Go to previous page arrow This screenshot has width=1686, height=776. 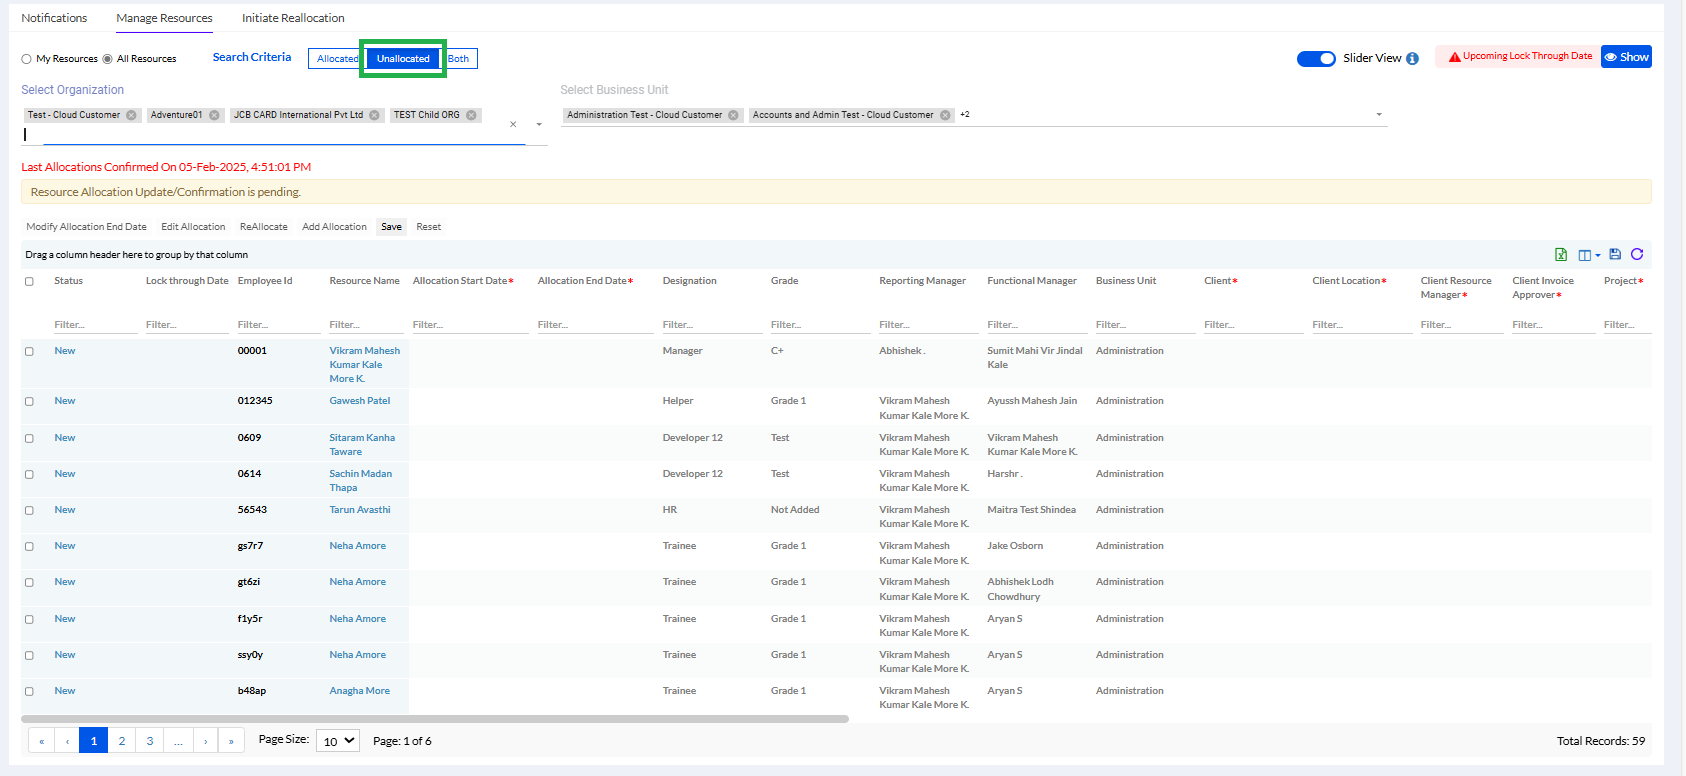pos(67,741)
